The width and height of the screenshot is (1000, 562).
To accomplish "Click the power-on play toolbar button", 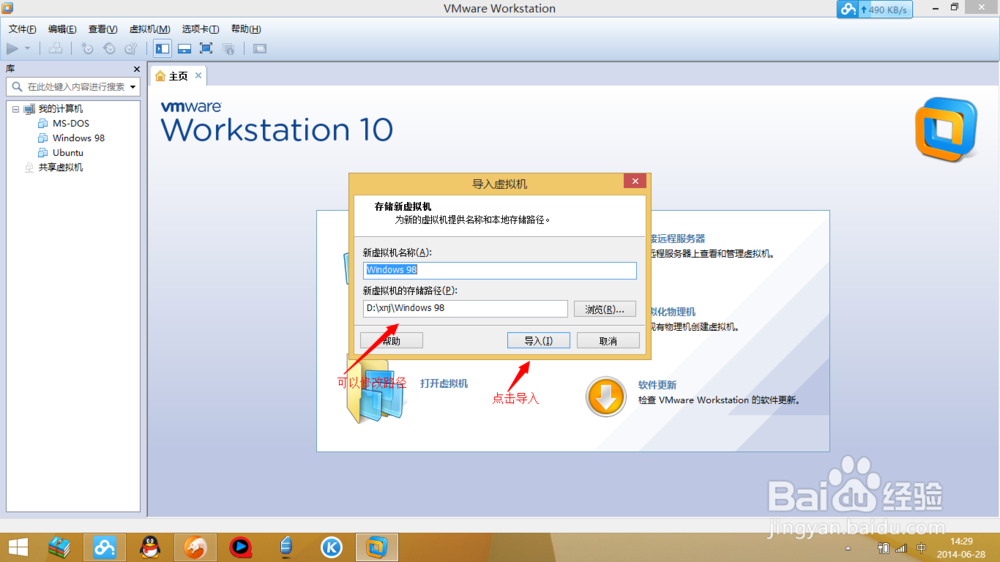I will [x=12, y=48].
